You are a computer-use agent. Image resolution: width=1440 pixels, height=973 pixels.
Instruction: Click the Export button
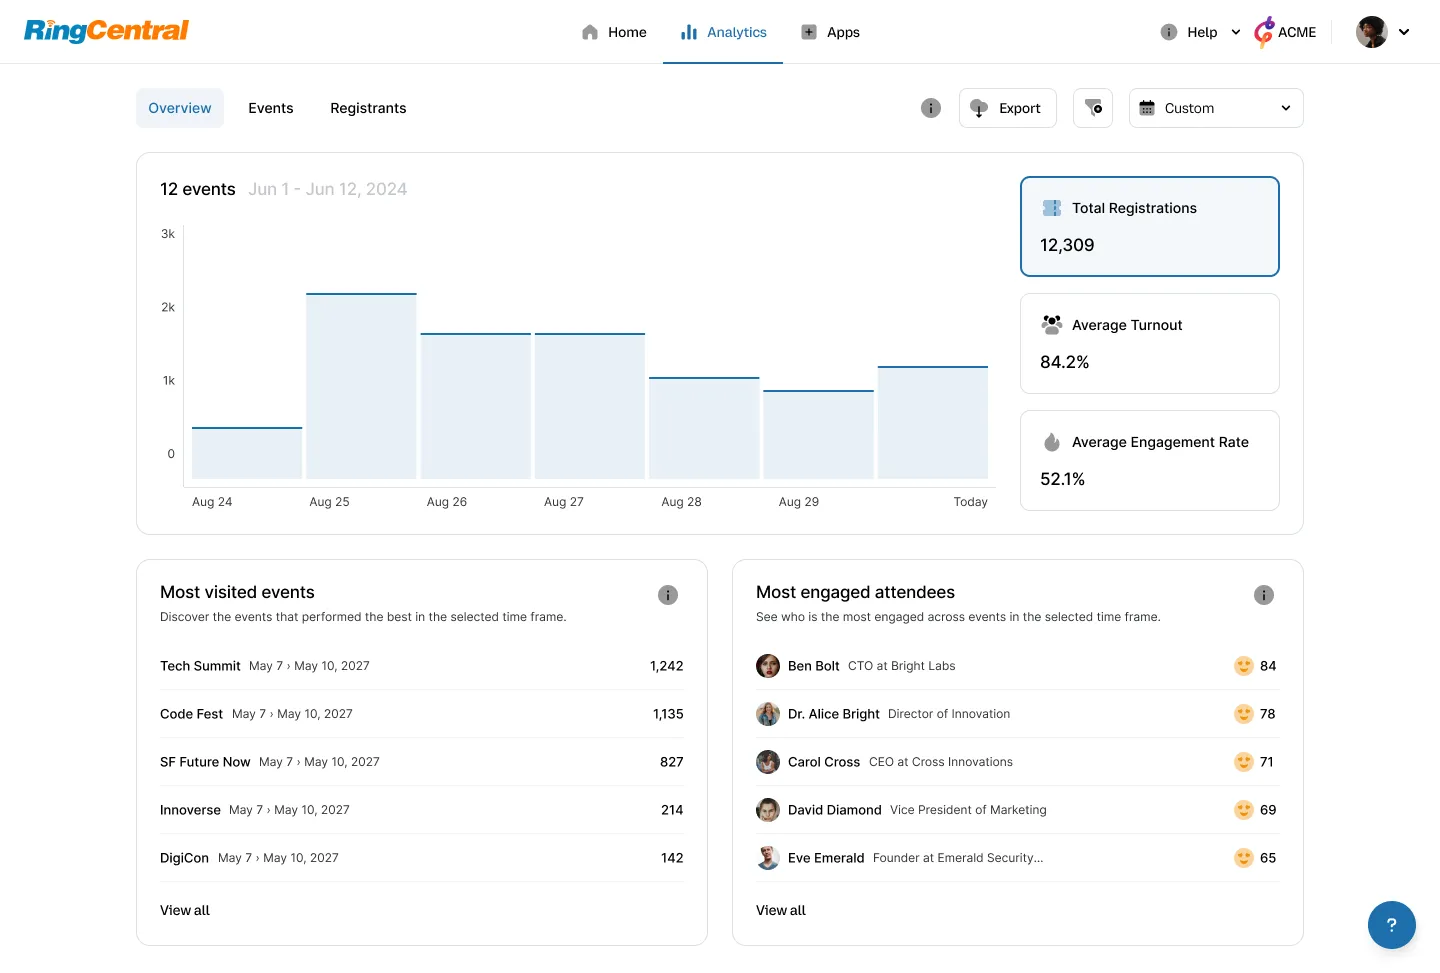point(1007,108)
